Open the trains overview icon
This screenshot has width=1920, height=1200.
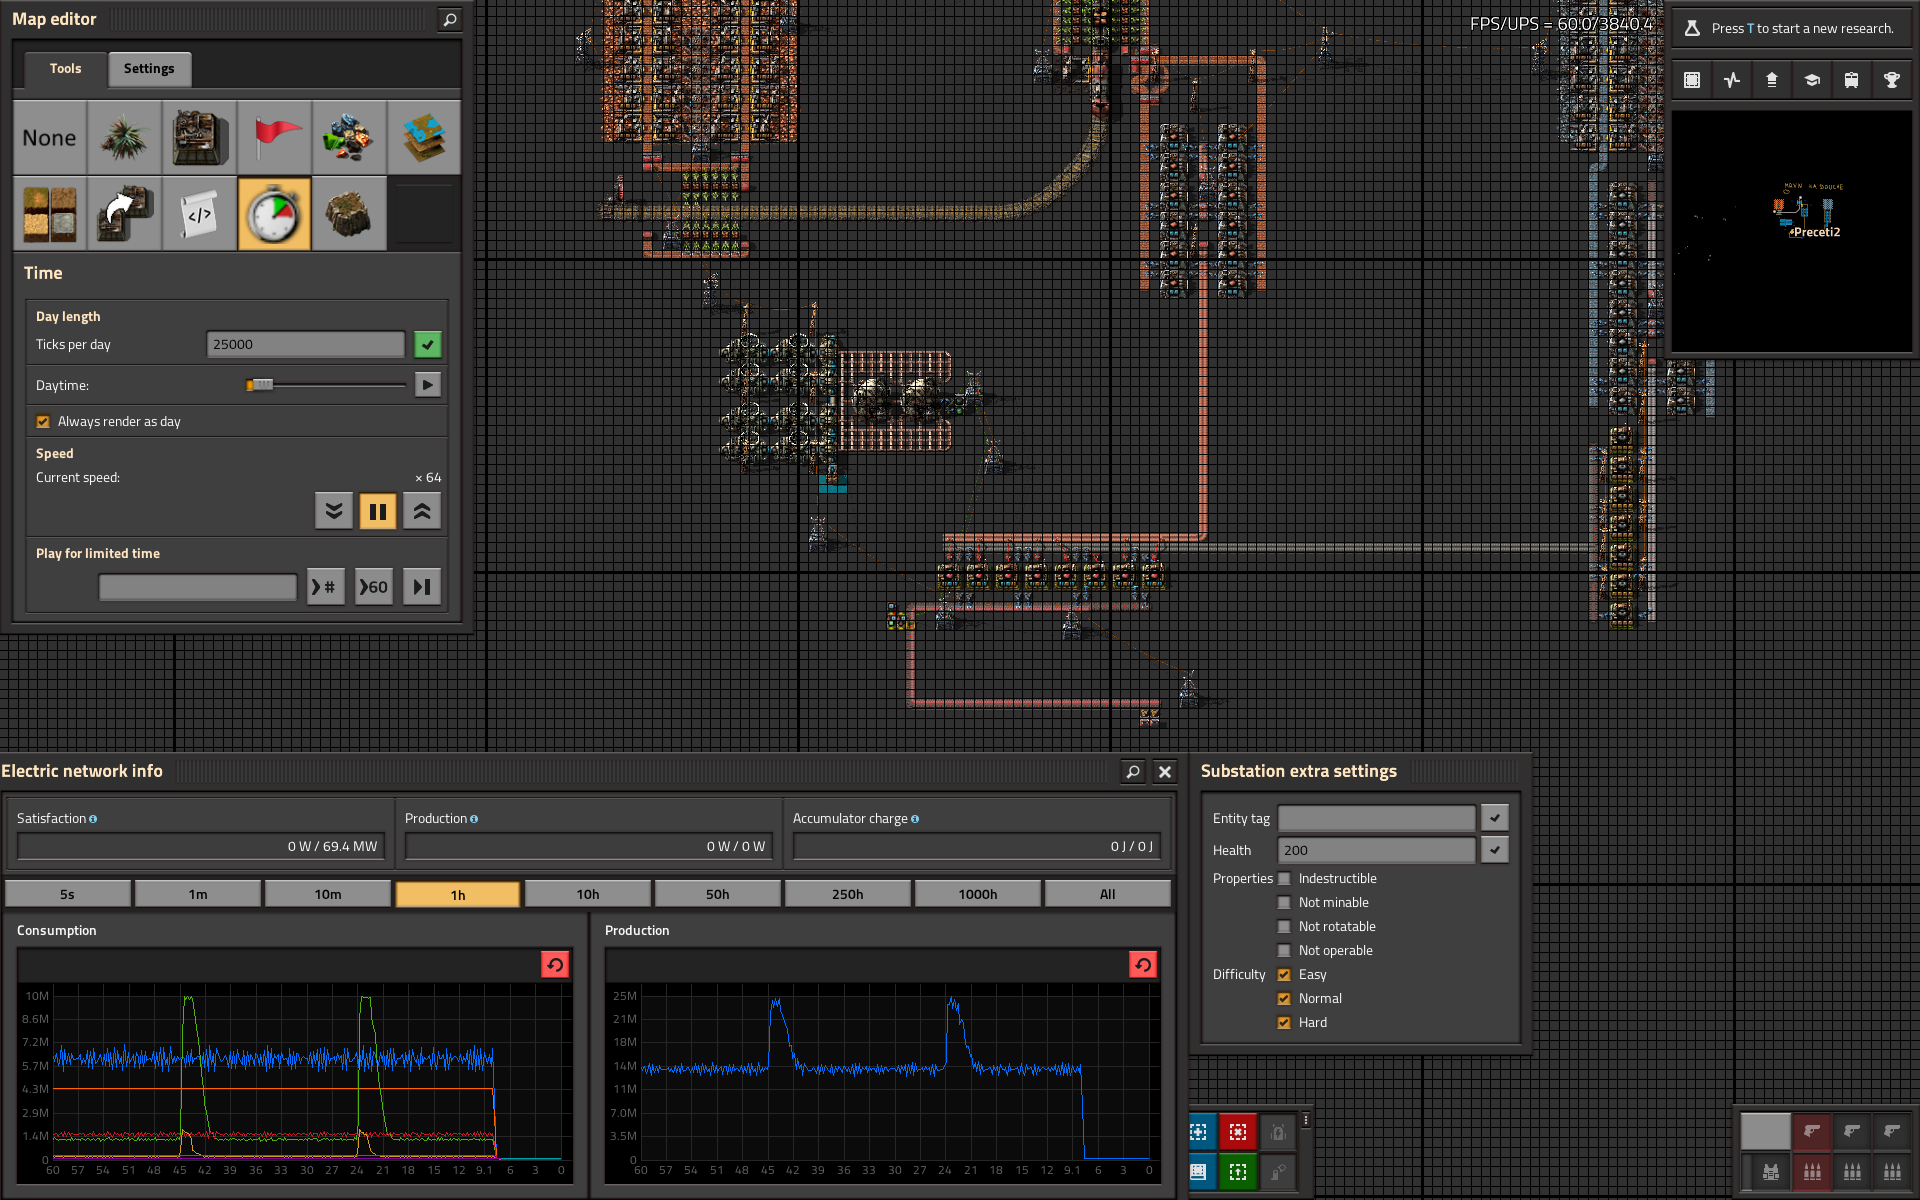click(x=1851, y=80)
